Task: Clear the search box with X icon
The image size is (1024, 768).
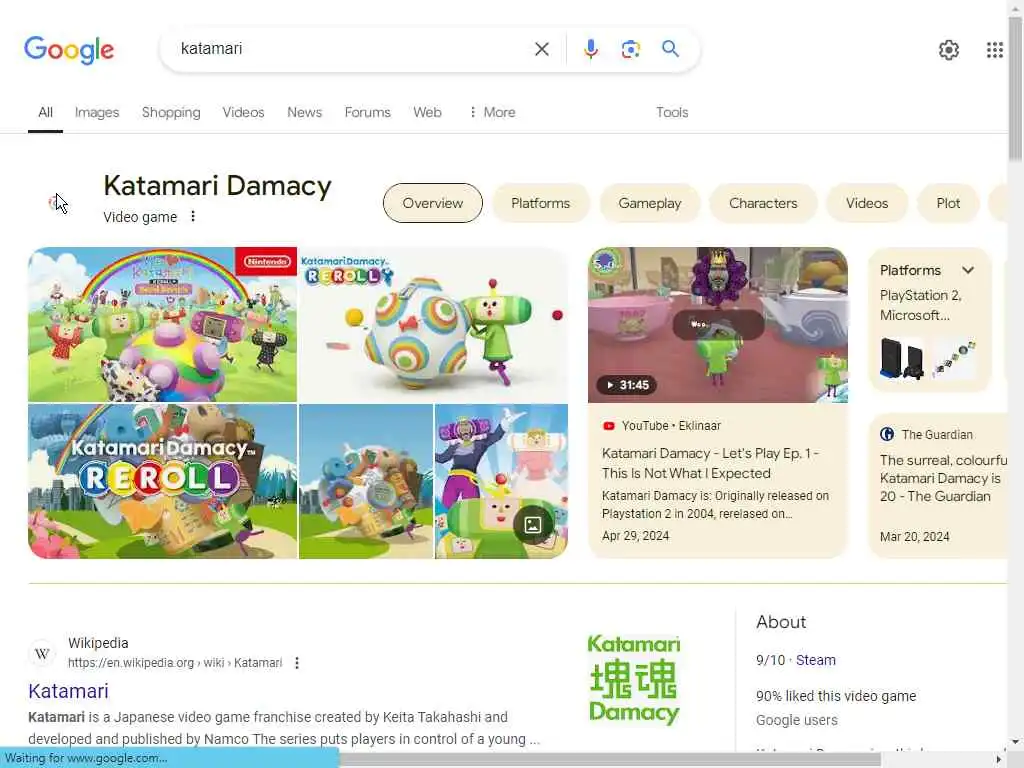Action: 541,49
